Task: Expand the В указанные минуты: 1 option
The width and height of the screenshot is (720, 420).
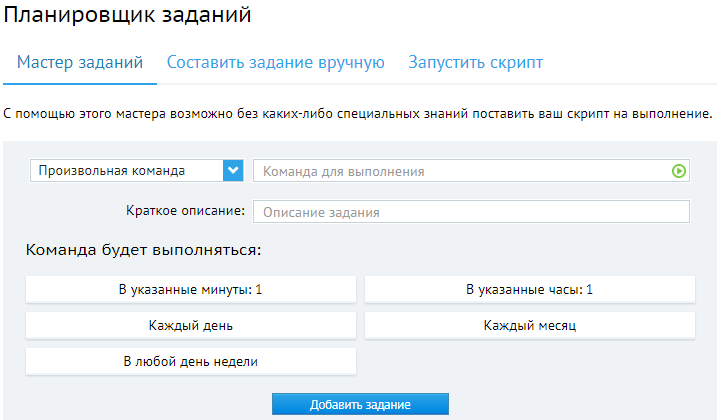Action: 191,289
